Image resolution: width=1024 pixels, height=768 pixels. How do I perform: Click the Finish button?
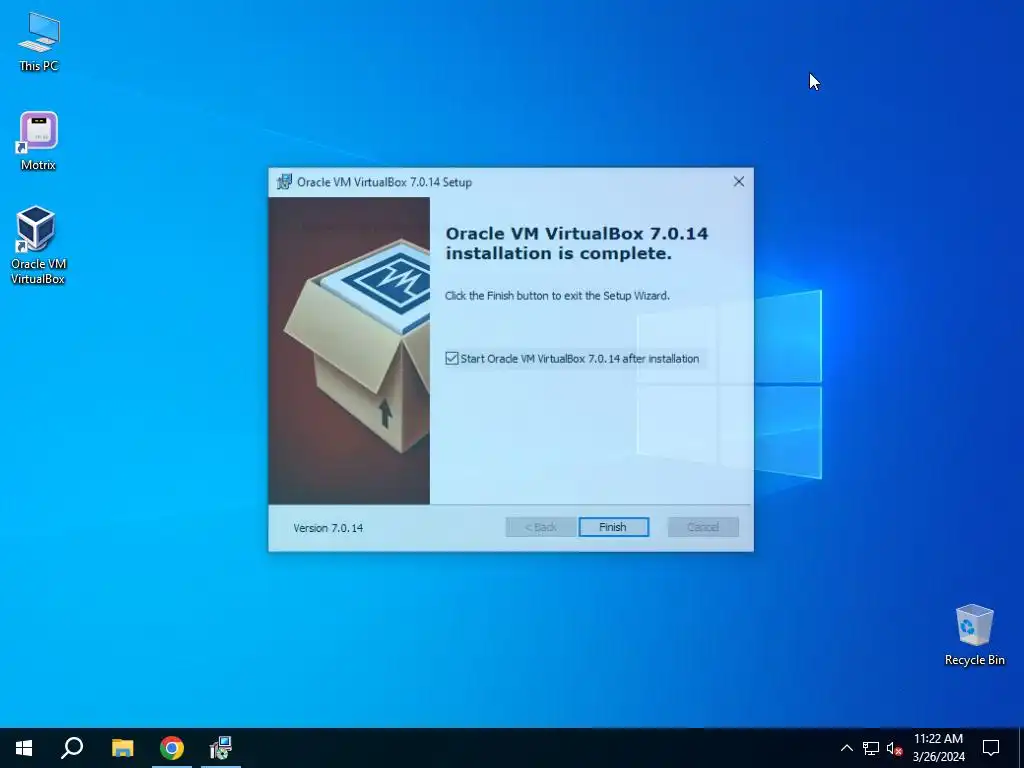click(613, 527)
